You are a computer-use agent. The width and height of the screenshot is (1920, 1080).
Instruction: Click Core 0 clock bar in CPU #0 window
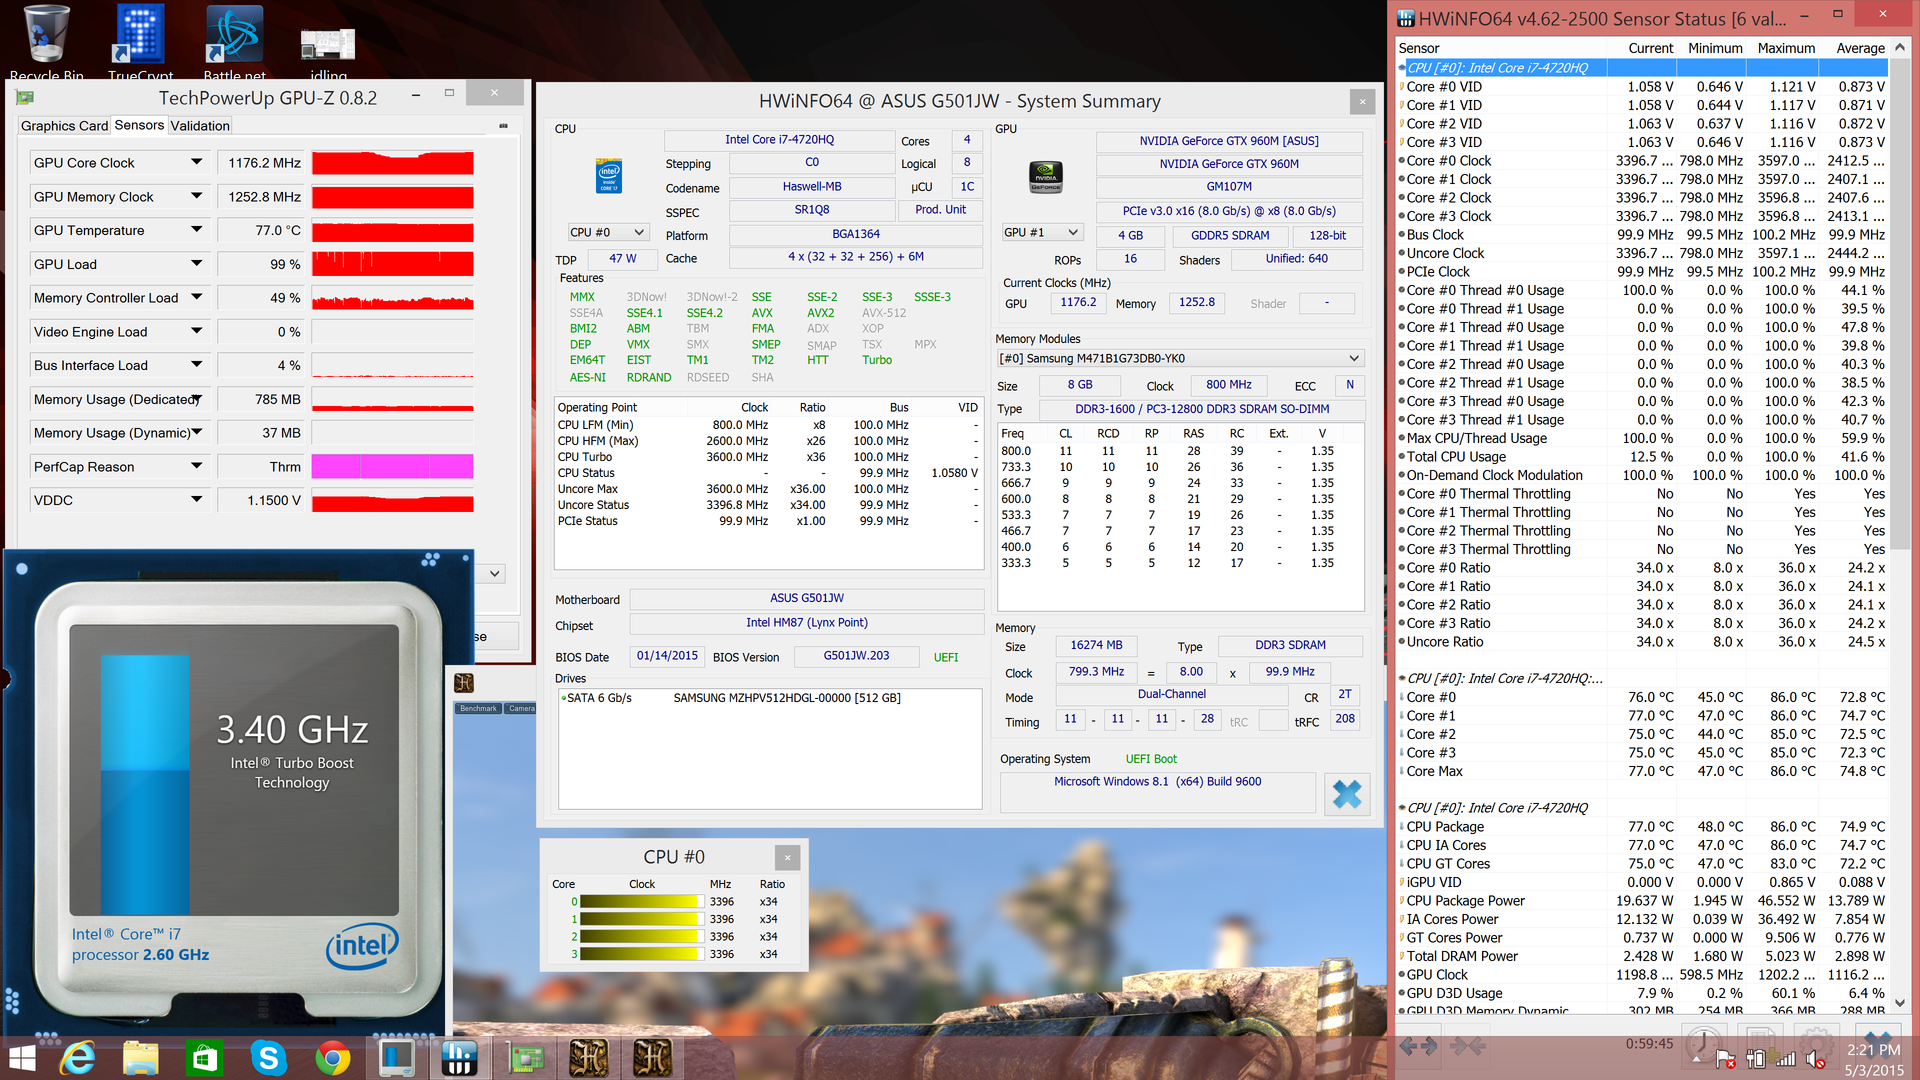(x=642, y=901)
